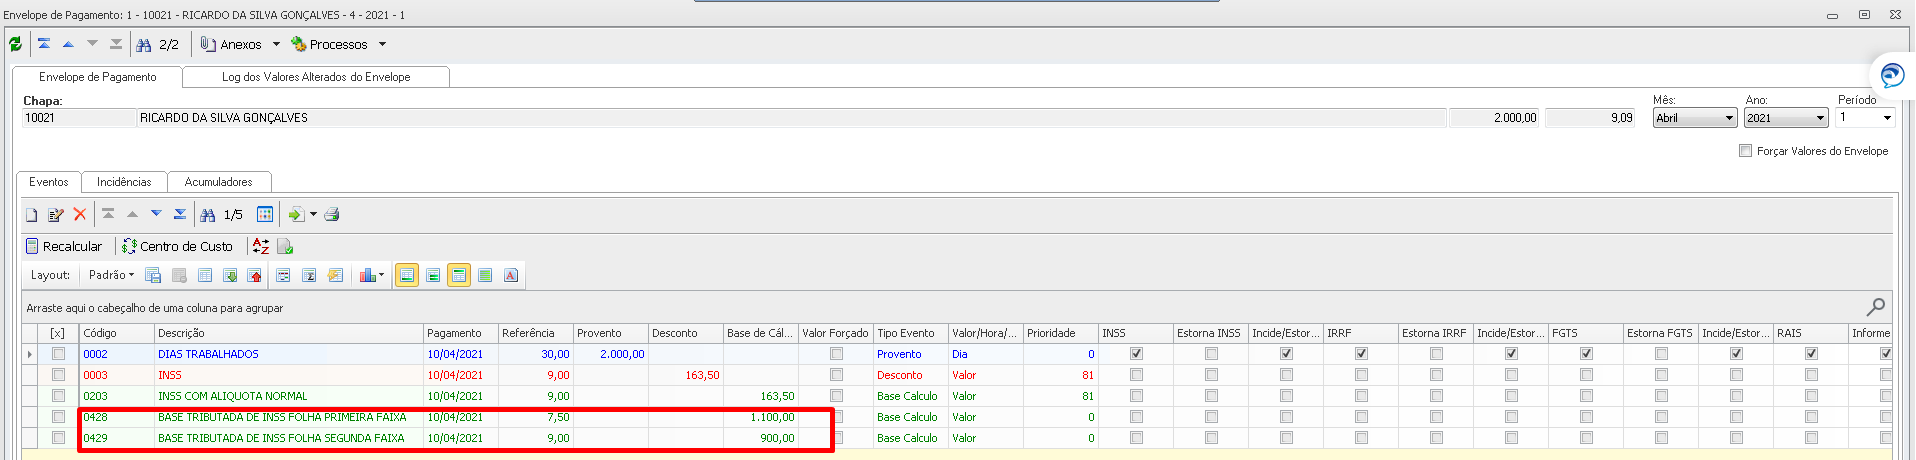Click the chat assistant bubble icon
The width and height of the screenshot is (1916, 460).
pyautogui.click(x=1892, y=75)
